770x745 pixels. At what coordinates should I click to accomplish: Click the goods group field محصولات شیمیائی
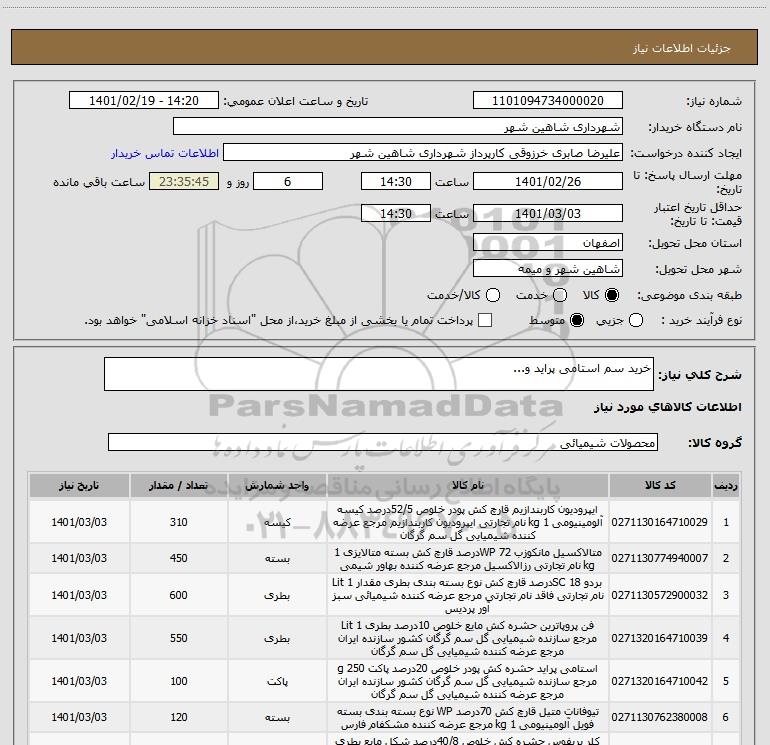383,442
